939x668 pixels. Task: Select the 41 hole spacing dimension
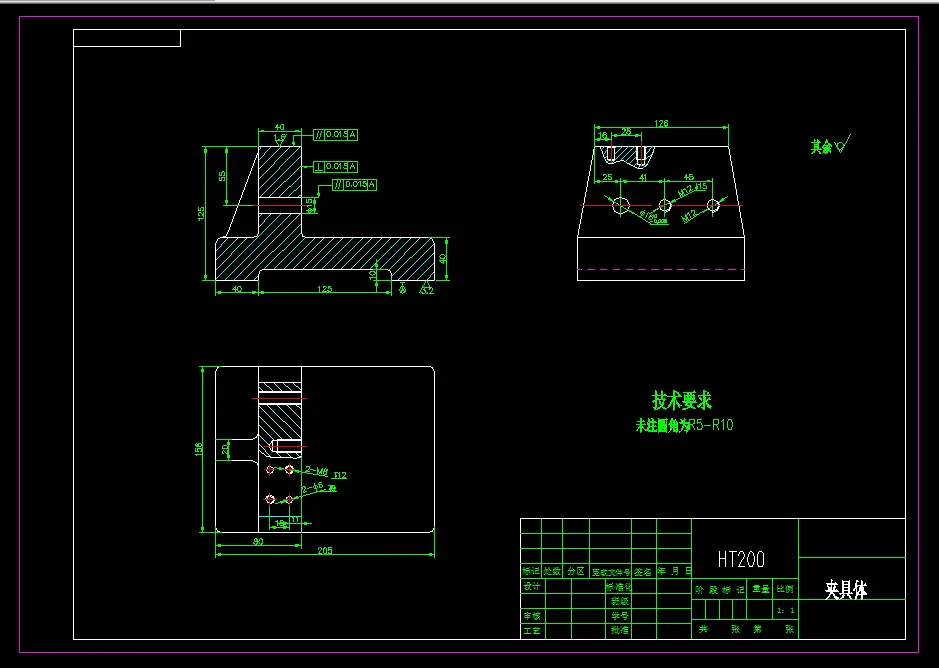coord(643,177)
